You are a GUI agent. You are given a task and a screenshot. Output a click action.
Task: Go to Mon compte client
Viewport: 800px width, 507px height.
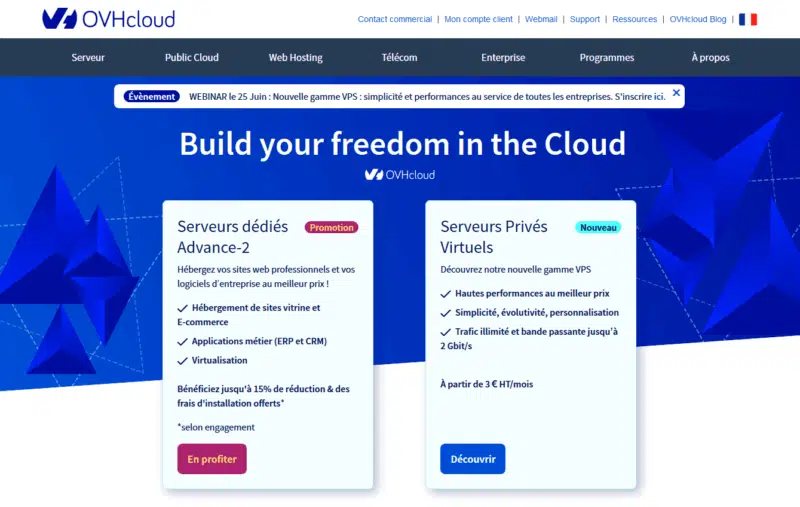[478, 19]
